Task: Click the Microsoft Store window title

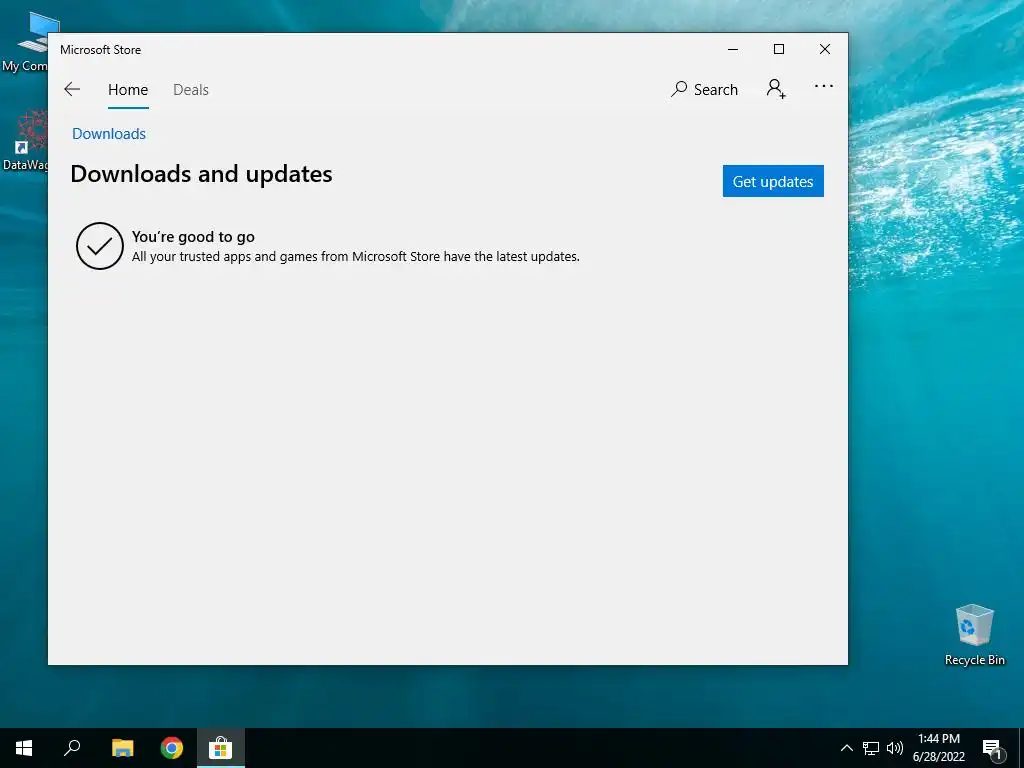Action: (x=101, y=50)
